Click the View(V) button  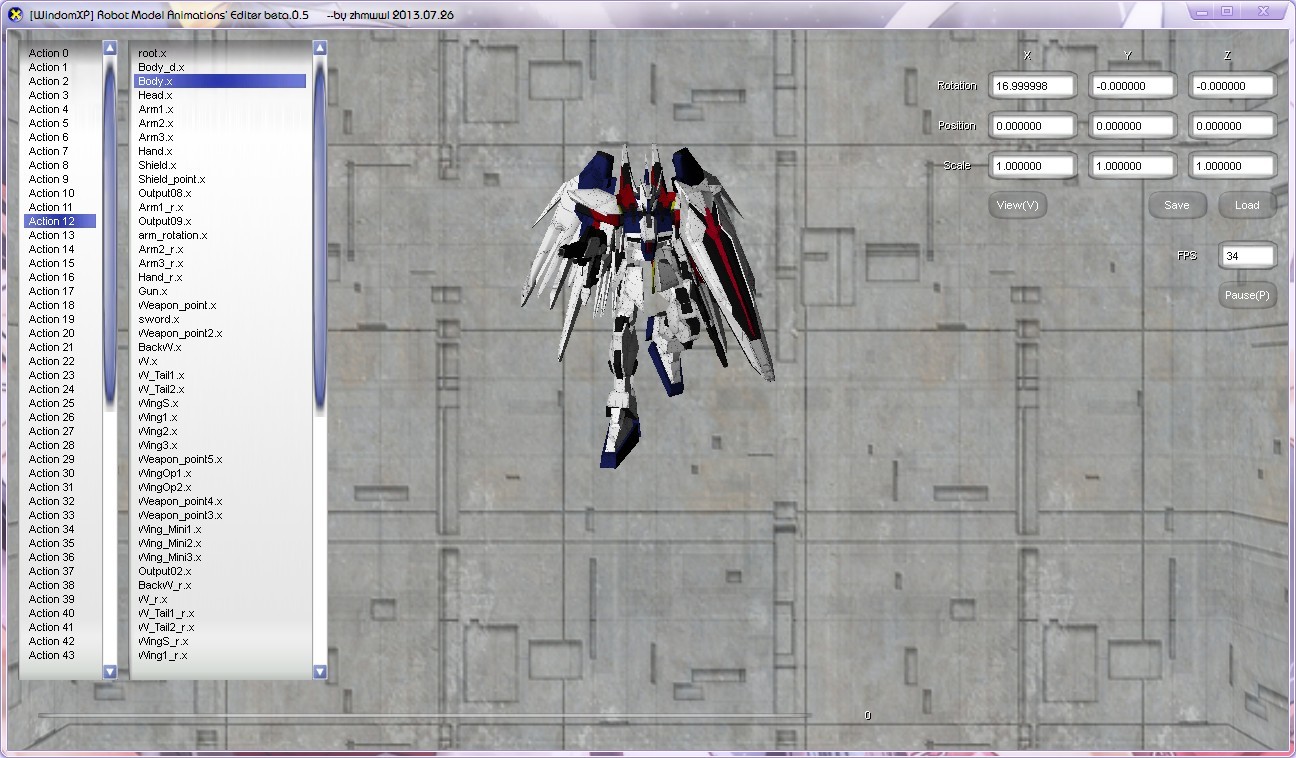click(x=1018, y=205)
